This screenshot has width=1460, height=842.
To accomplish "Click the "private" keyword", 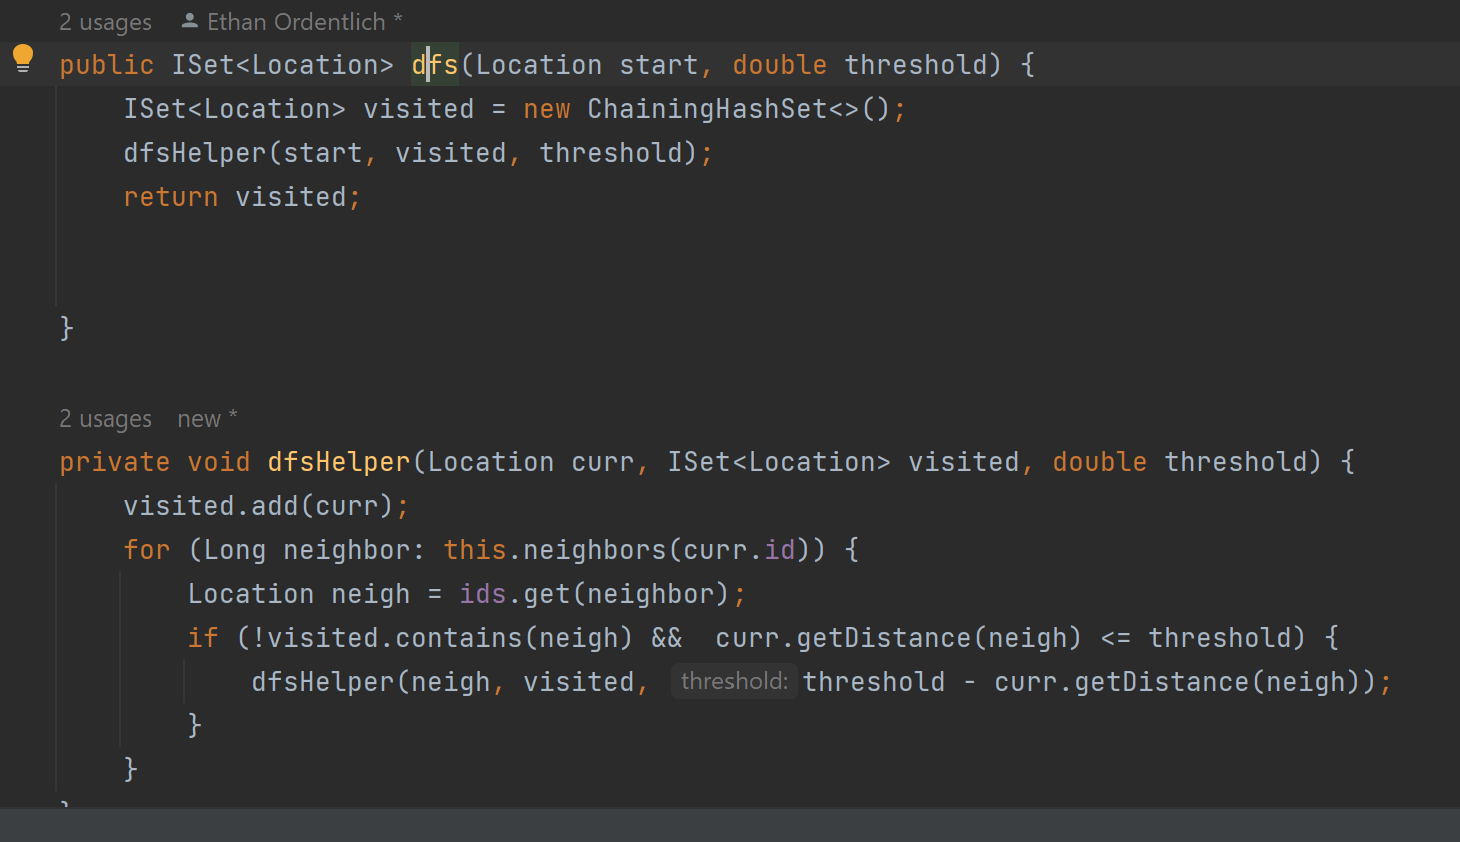I will (x=114, y=462).
